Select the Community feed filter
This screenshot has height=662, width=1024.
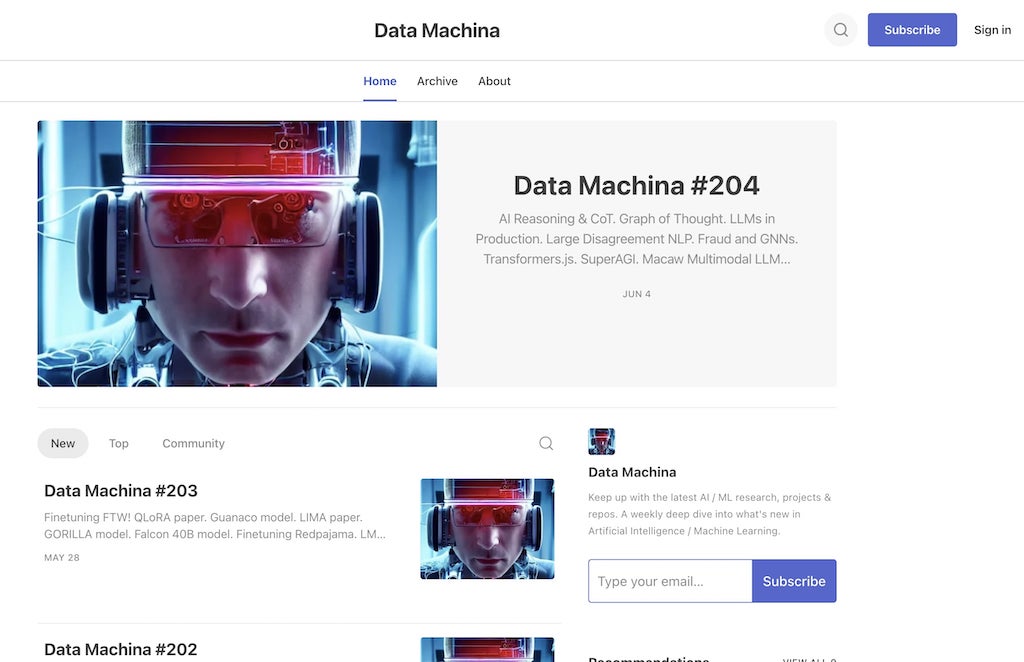click(x=193, y=443)
